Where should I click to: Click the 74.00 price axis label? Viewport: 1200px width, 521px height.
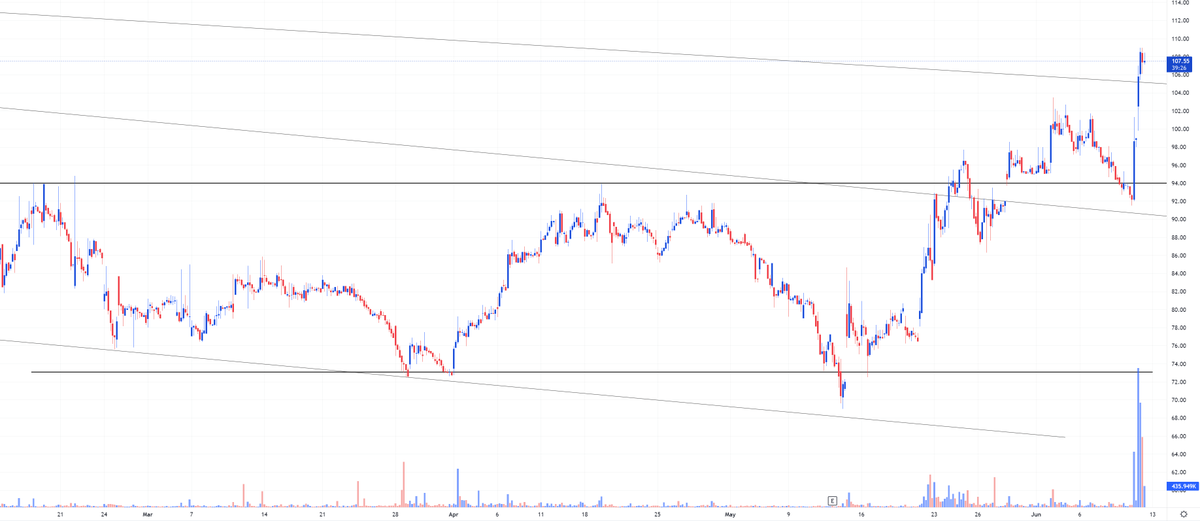pyautogui.click(x=1177, y=364)
